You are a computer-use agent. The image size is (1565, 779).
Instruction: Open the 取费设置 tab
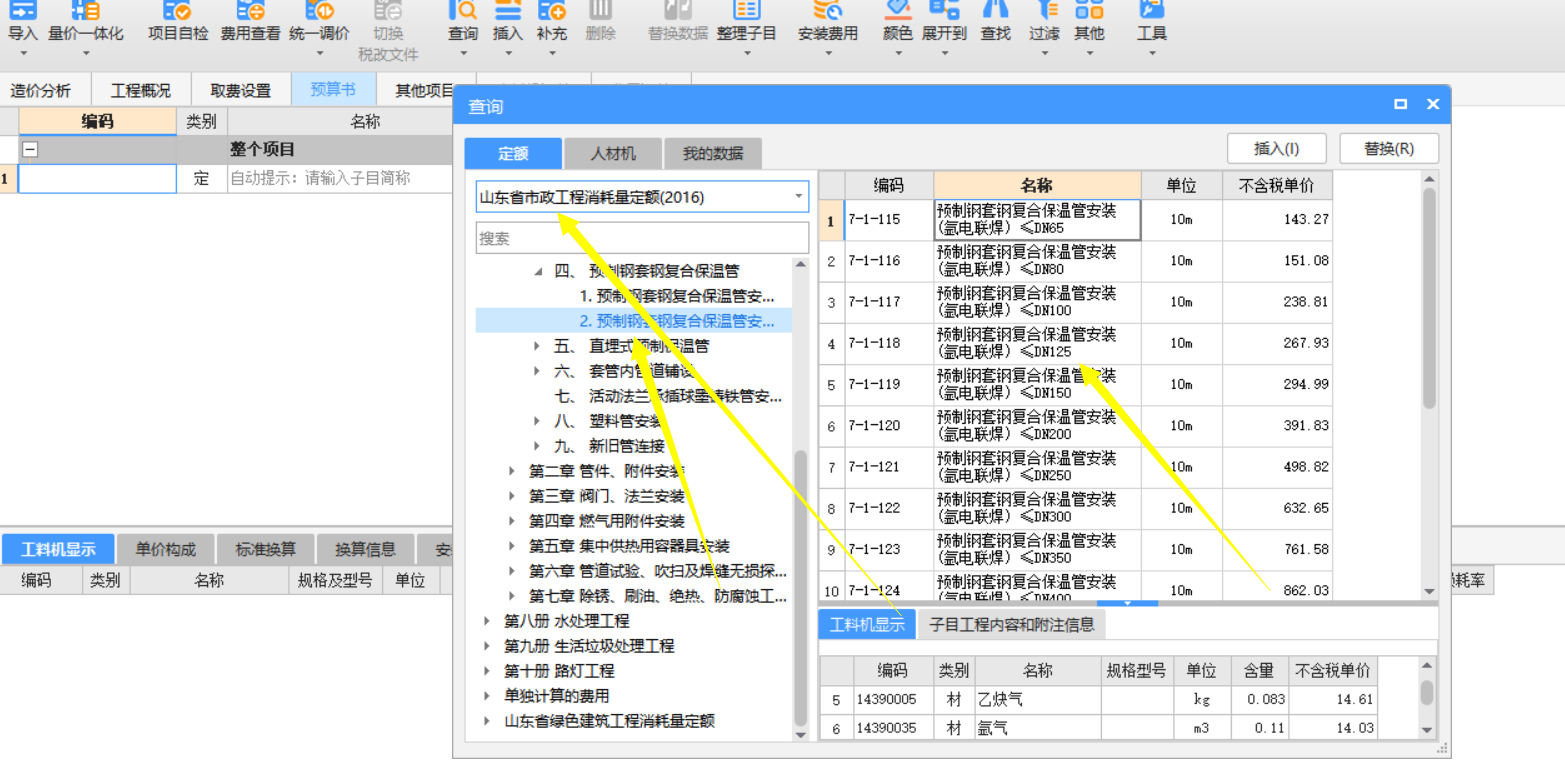(240, 90)
